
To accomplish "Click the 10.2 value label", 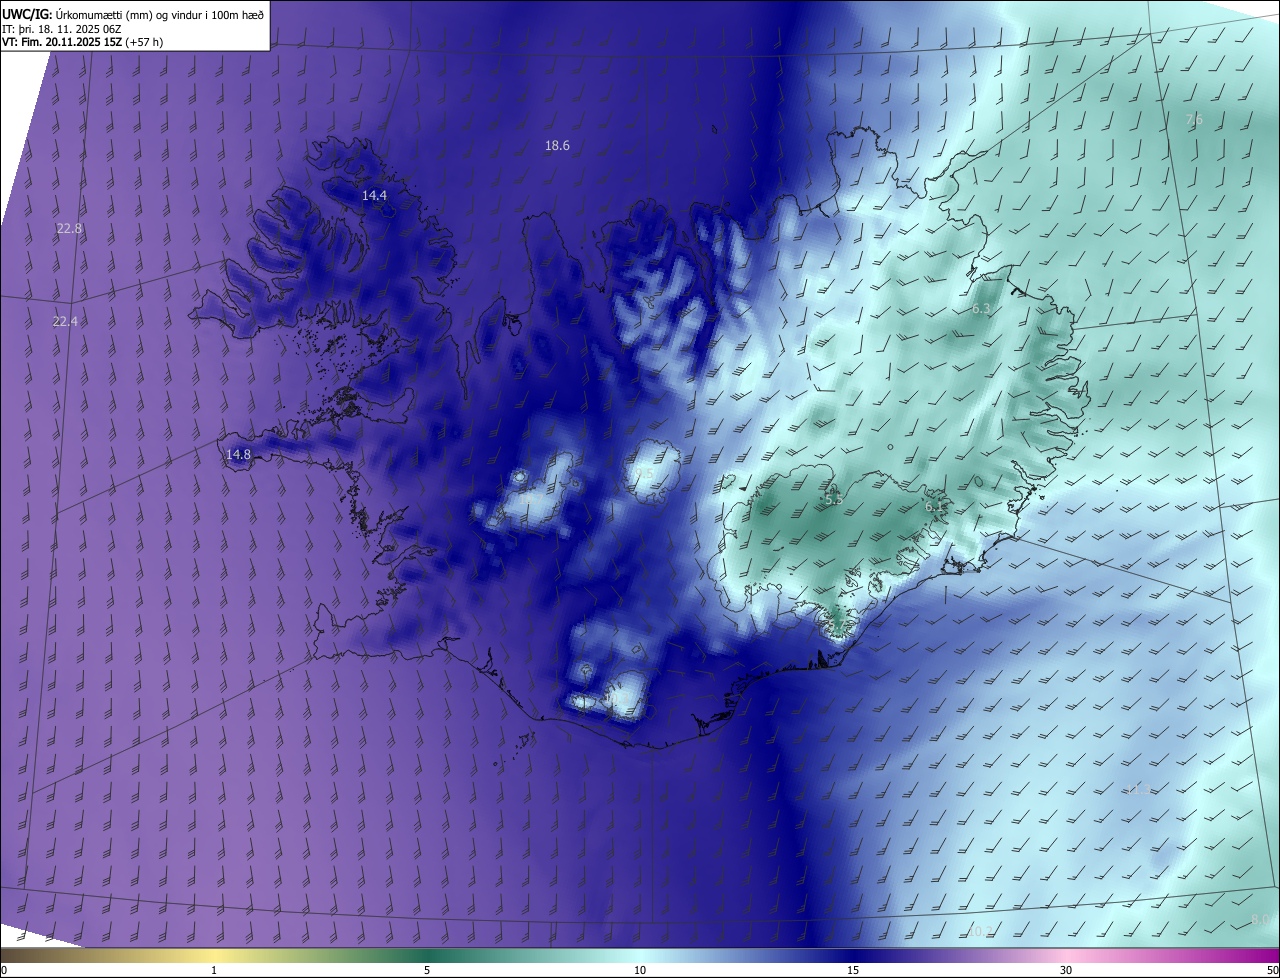I will pos(980,931).
